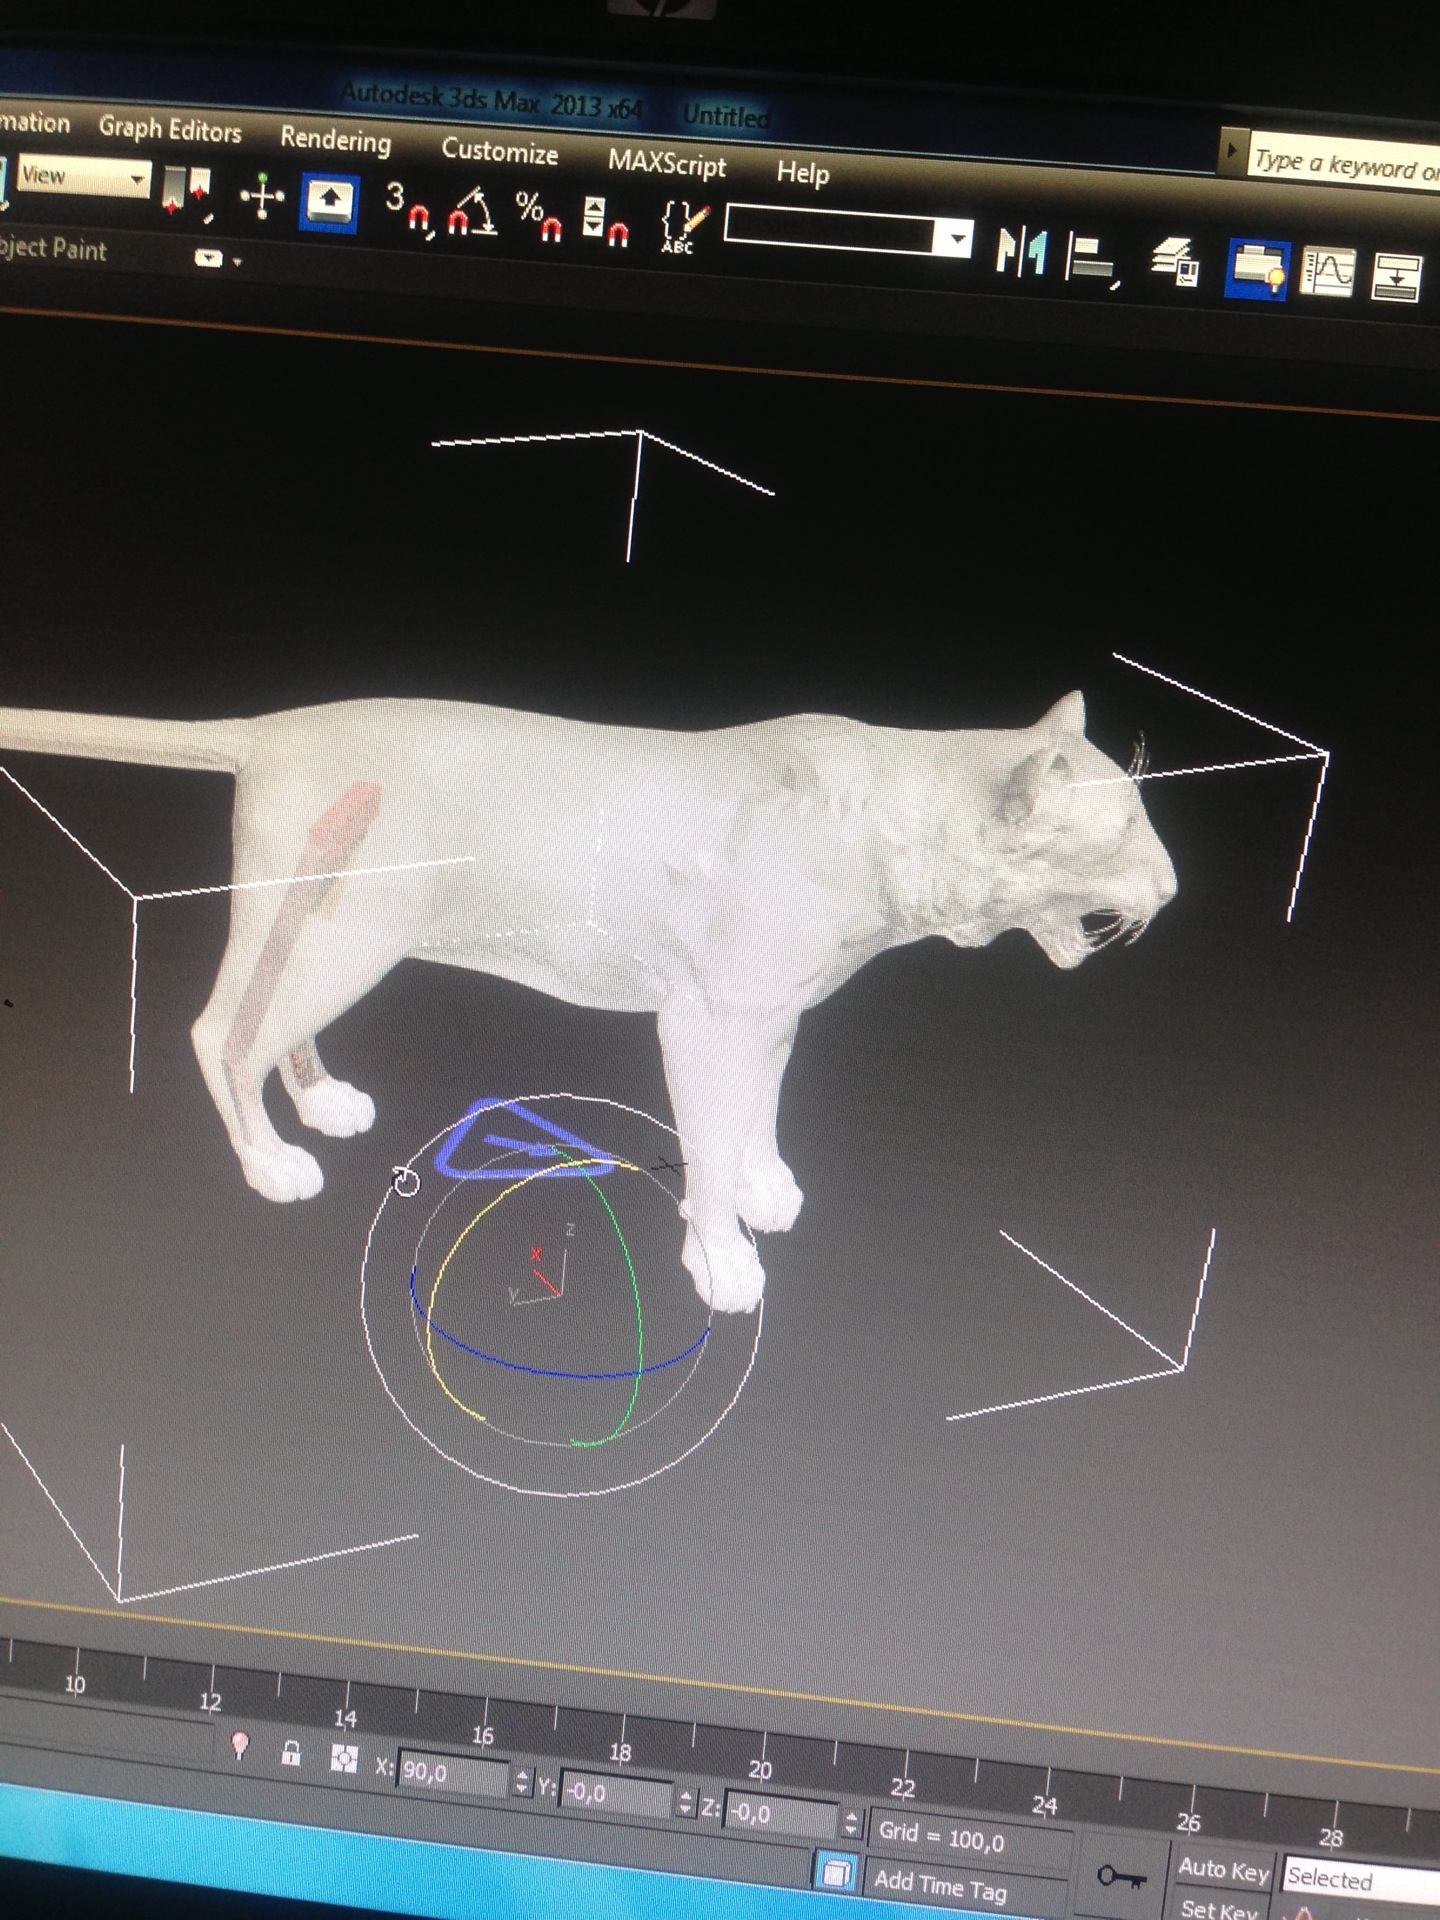Click the Grid = 100,0 status text

click(x=941, y=1836)
